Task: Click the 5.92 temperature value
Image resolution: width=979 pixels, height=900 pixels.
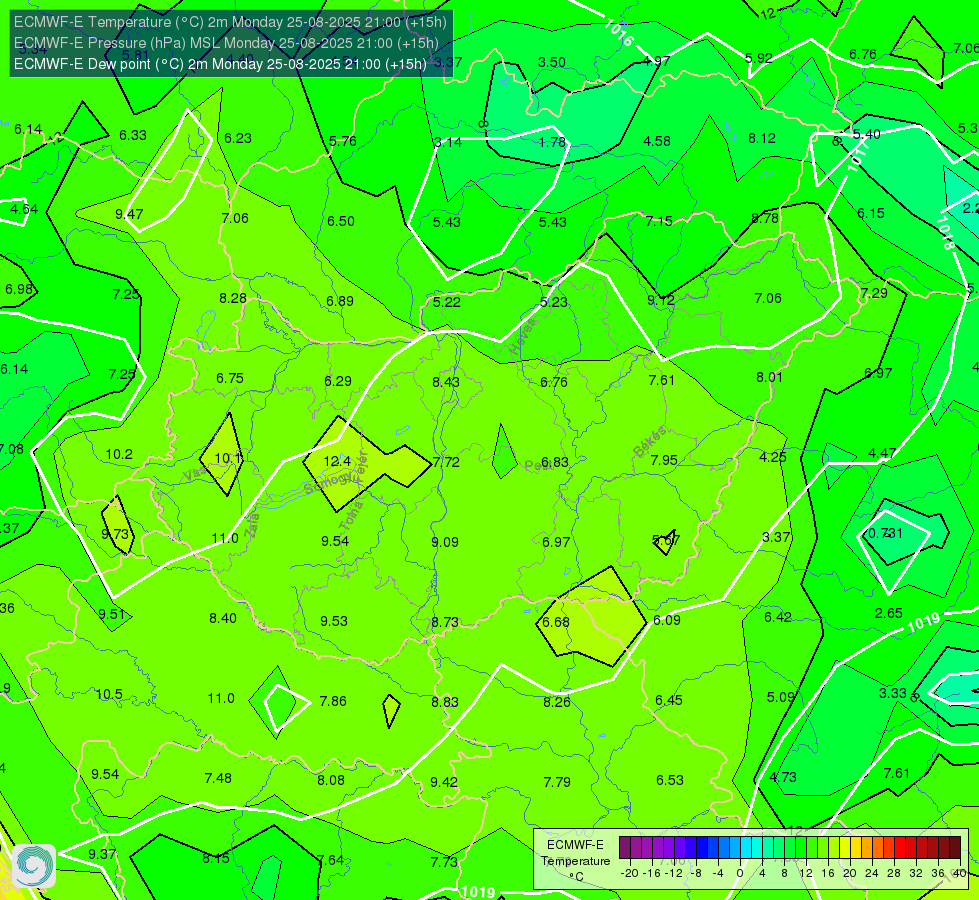Action: point(759,58)
